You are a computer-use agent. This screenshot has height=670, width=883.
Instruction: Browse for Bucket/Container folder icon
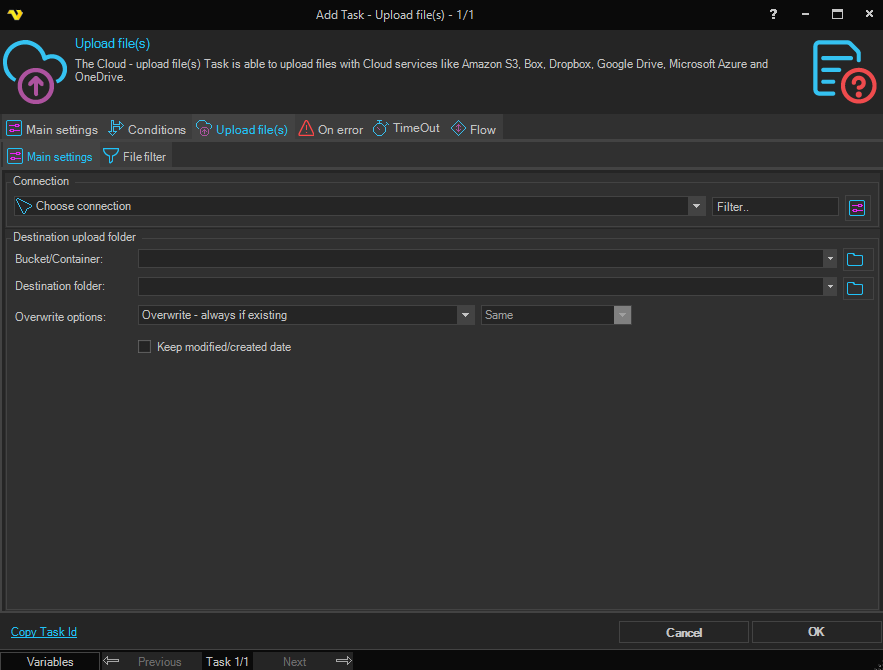point(854,259)
